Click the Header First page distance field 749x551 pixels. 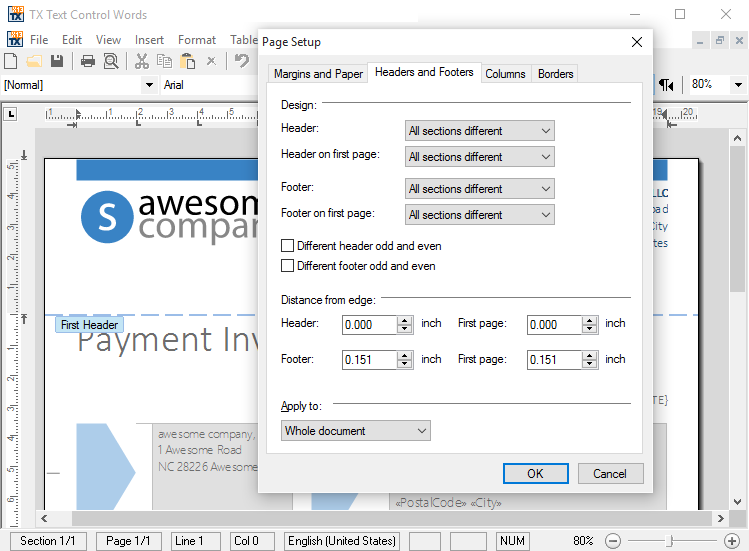pos(555,325)
